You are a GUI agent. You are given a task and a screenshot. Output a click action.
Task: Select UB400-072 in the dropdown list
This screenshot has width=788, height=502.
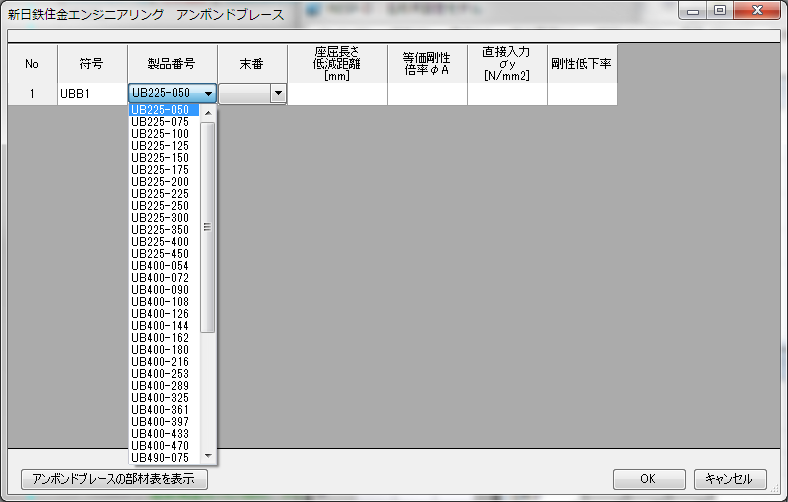tap(164, 278)
